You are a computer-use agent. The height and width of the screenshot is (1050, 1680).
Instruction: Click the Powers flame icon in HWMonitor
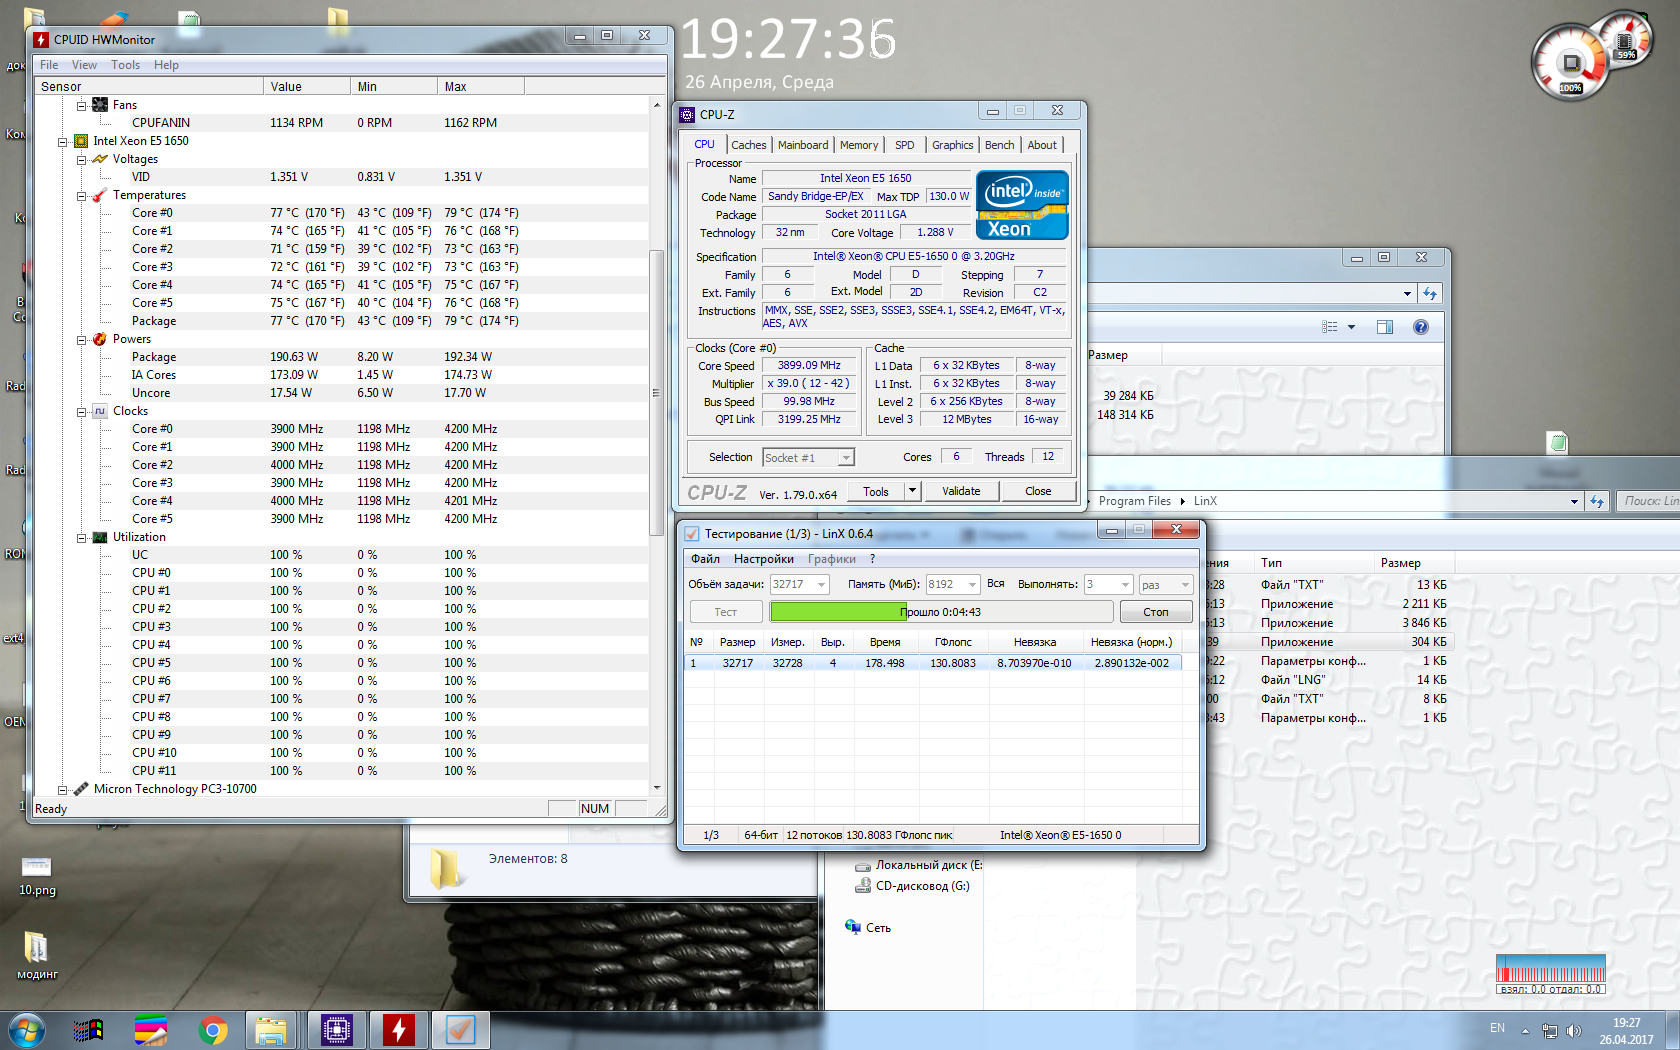click(x=100, y=339)
